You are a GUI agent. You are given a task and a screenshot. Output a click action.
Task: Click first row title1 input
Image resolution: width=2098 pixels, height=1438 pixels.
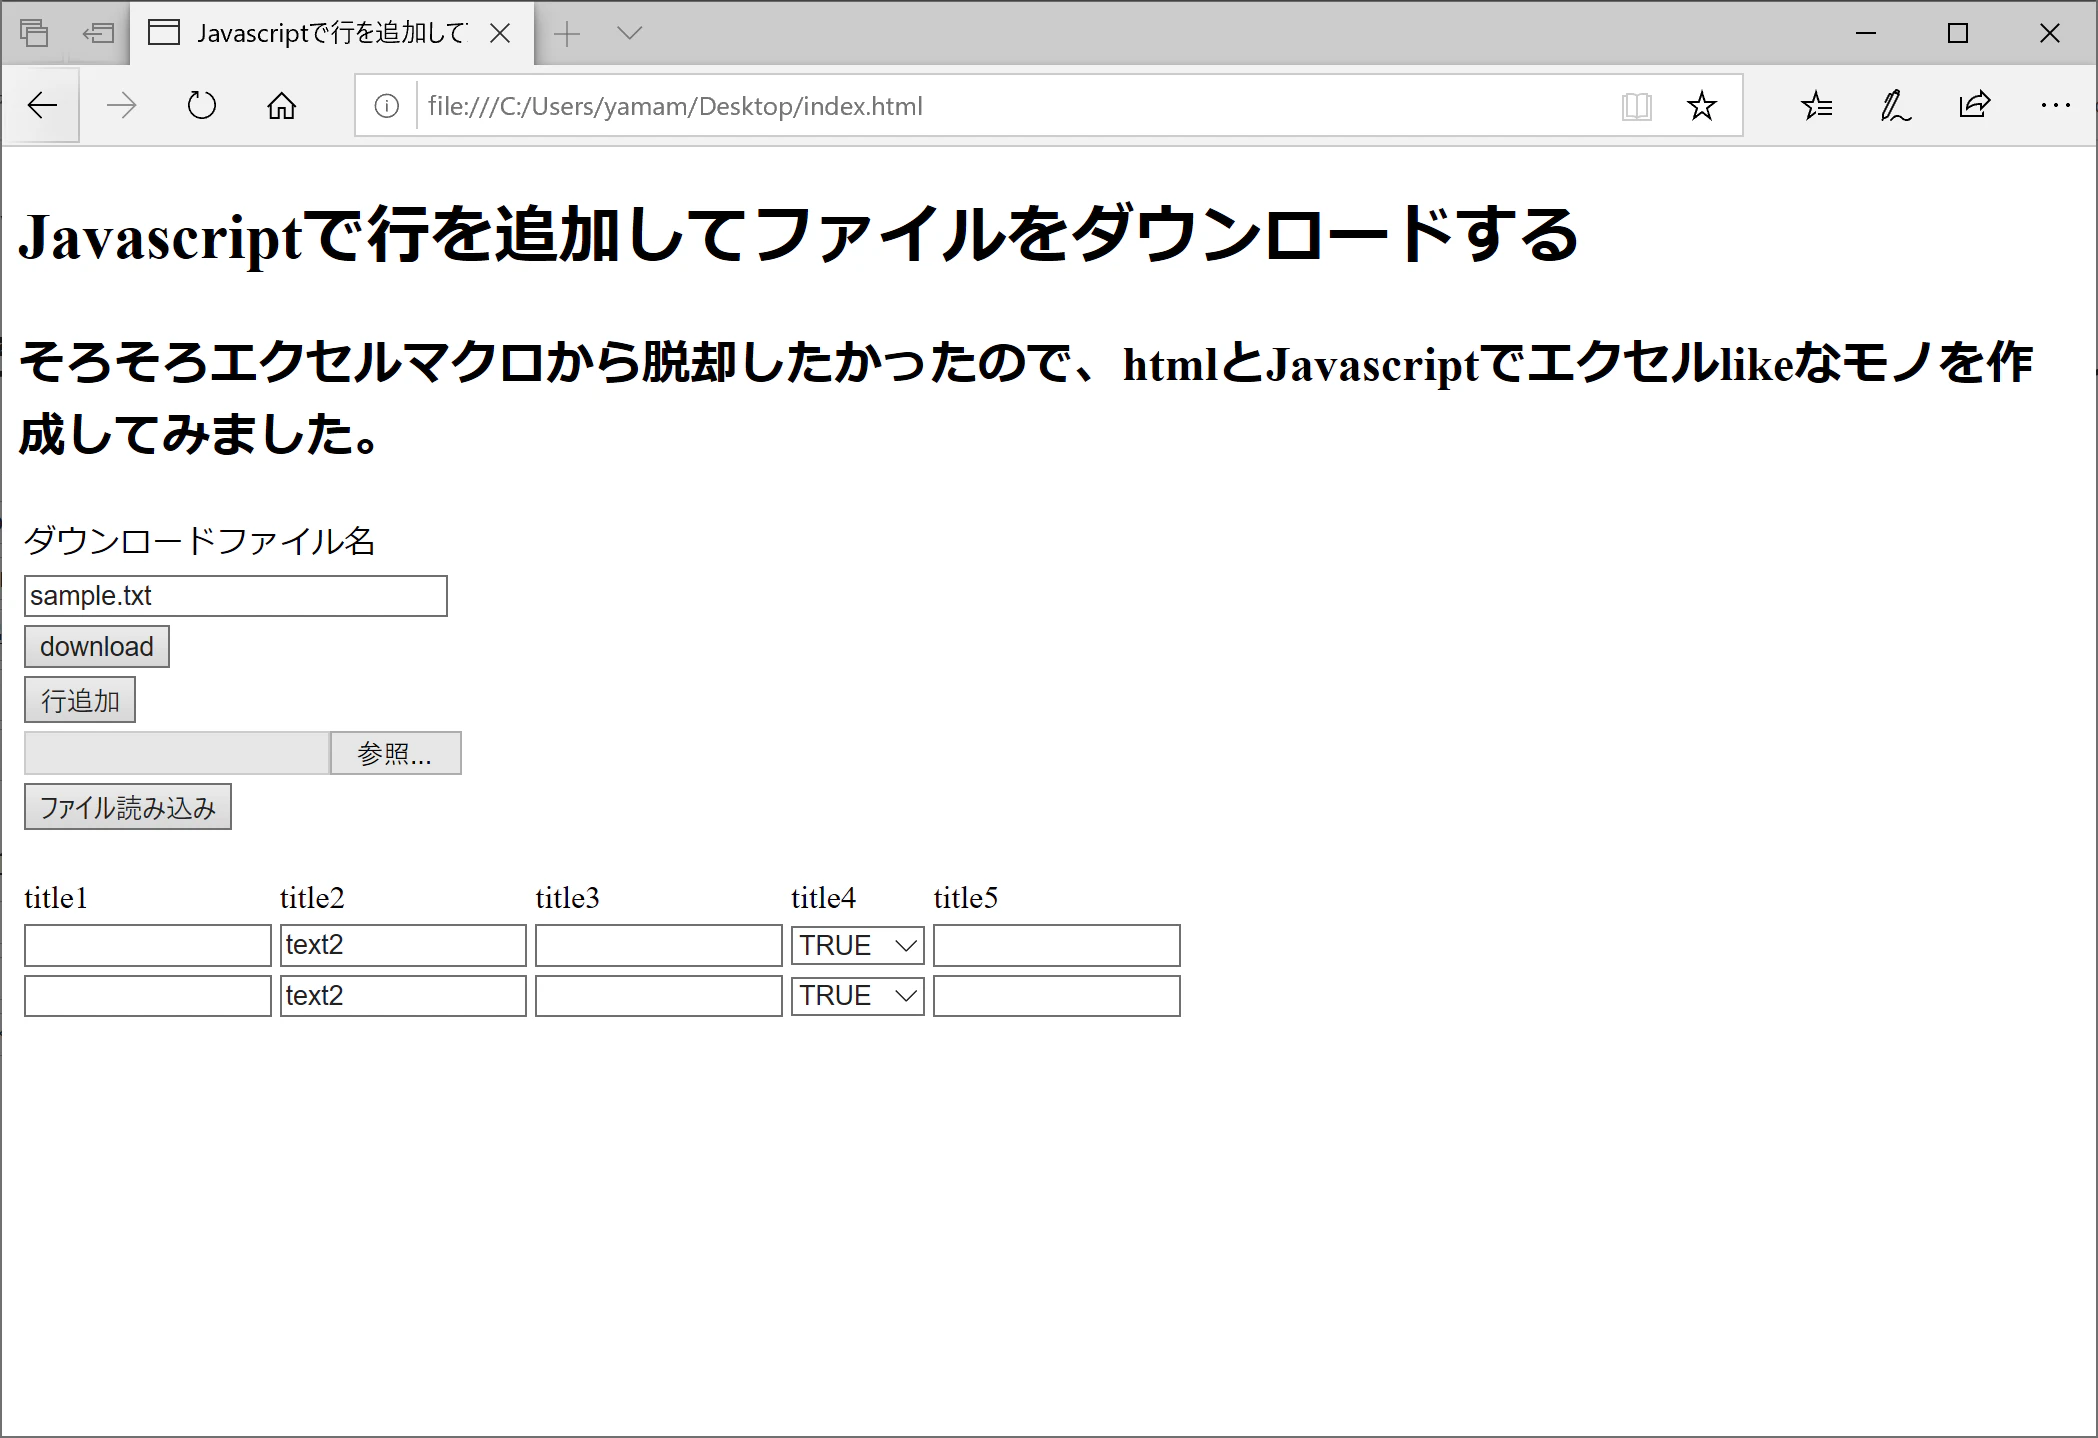click(148, 946)
